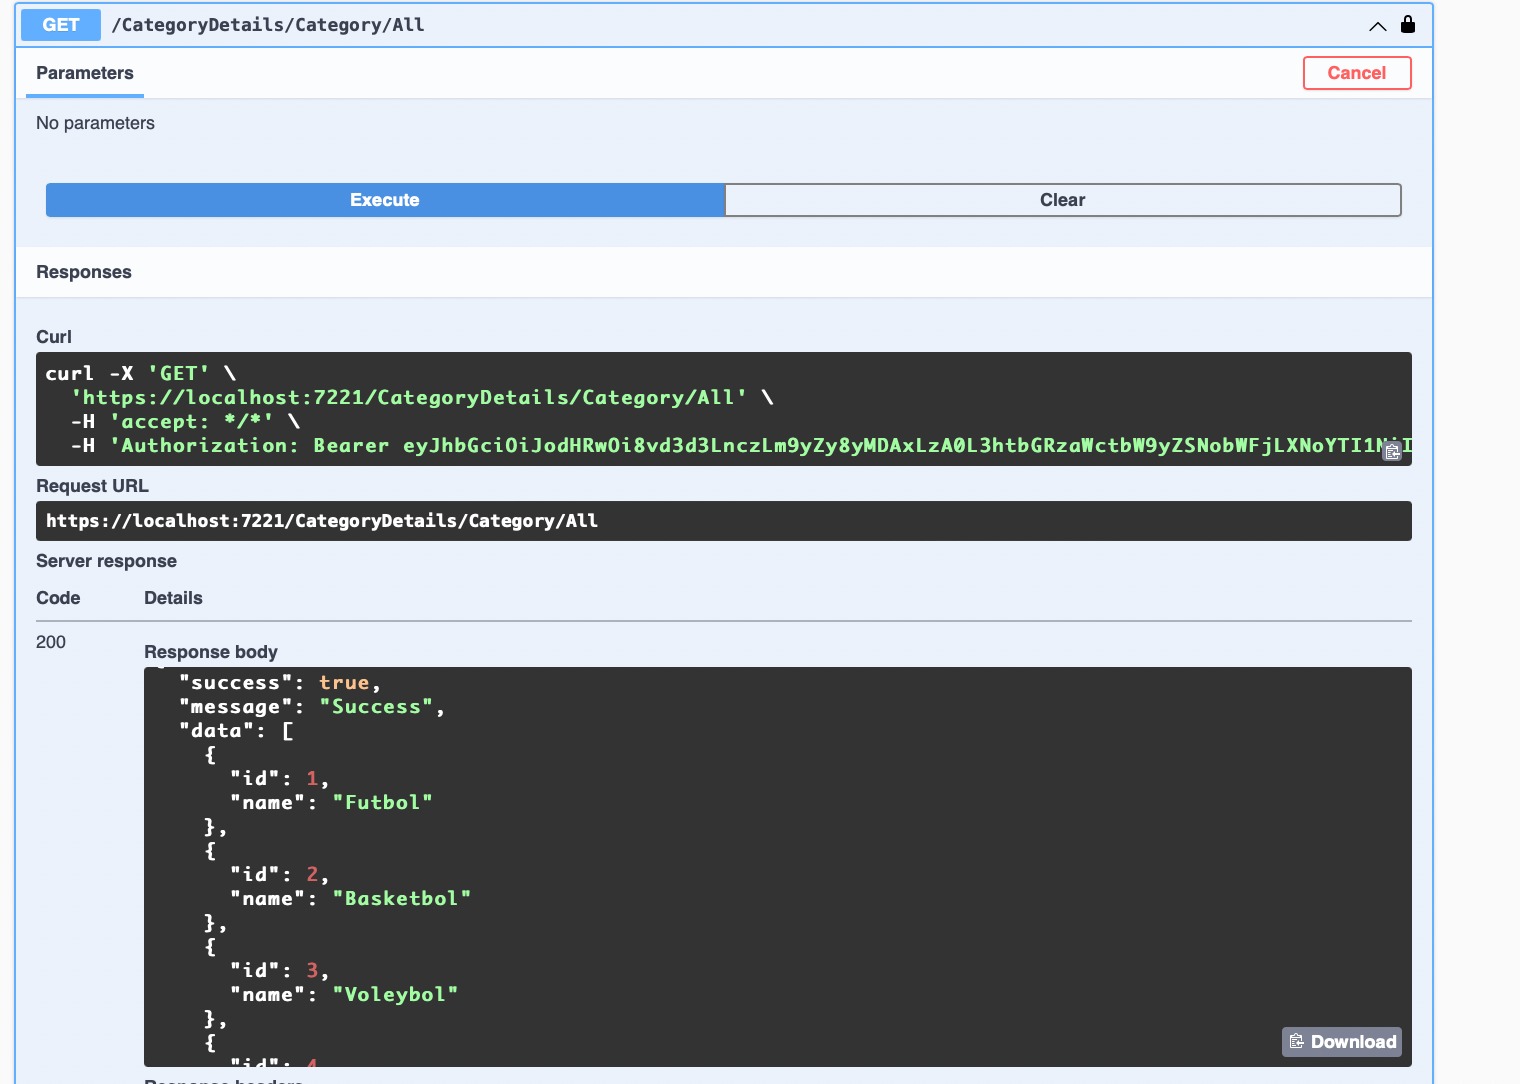Click the No parameters label

click(x=95, y=123)
